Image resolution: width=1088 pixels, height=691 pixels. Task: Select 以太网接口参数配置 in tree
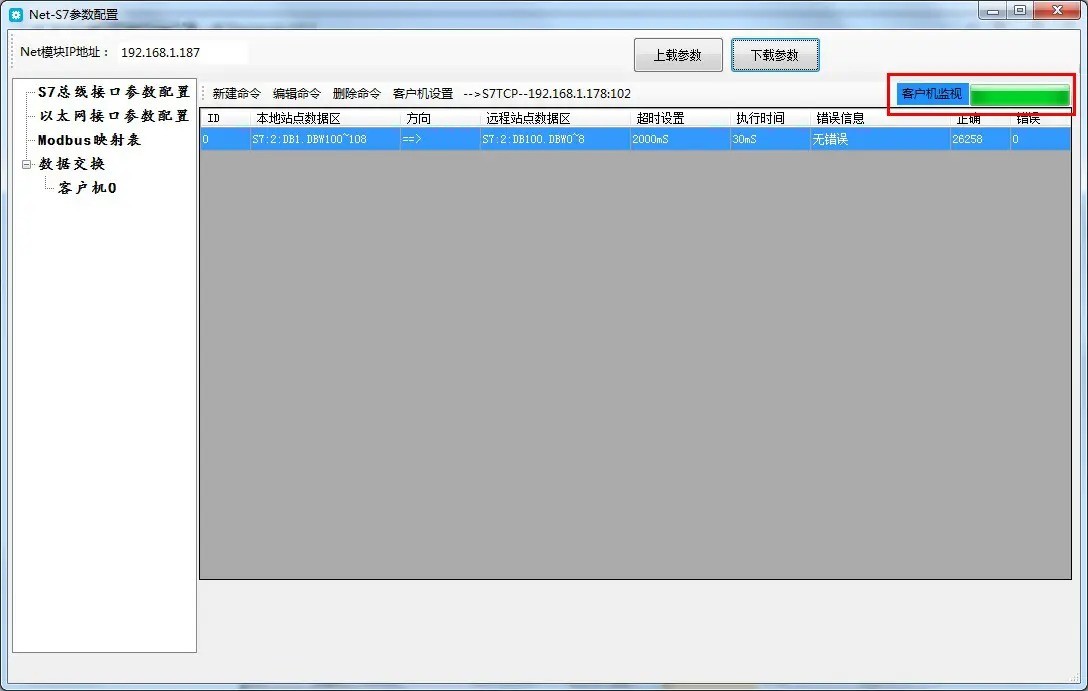click(113, 116)
